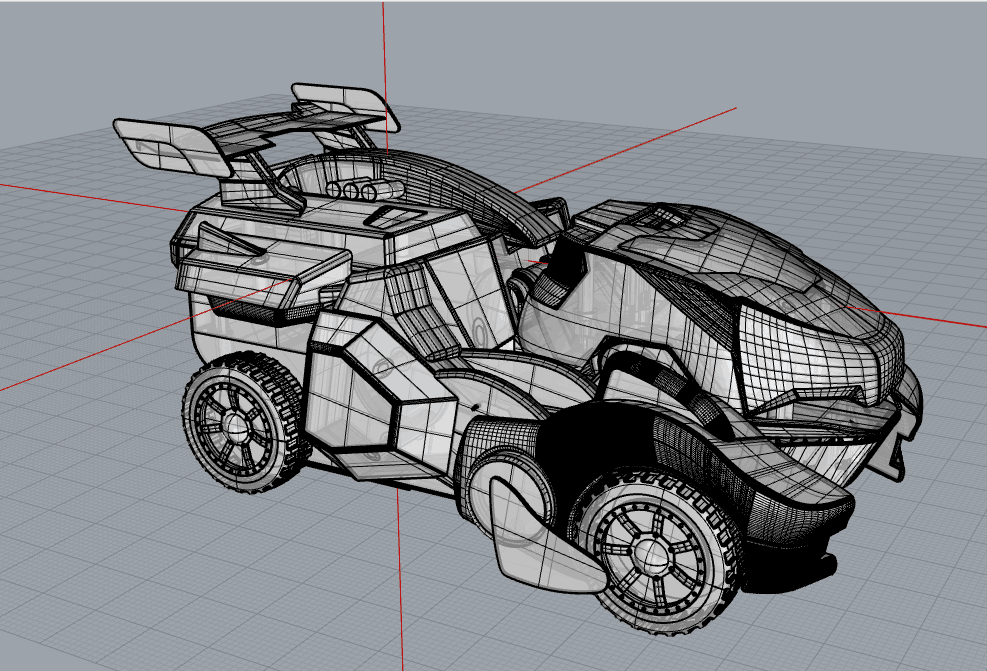Click the roof-mounted triple circular vents
The height and width of the screenshot is (671, 987).
[350, 190]
